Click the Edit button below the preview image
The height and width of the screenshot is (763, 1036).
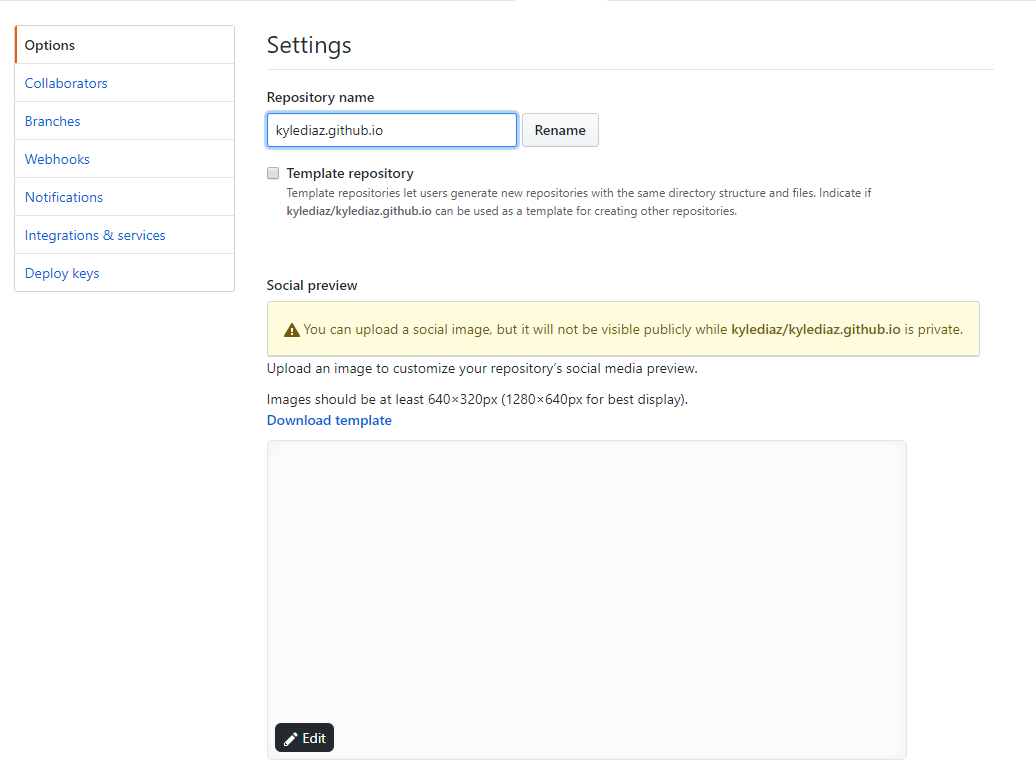[304, 737]
